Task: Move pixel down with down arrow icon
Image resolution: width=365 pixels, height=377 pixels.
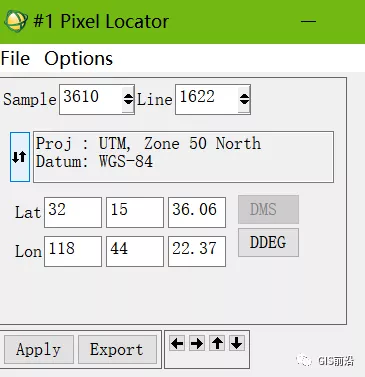Action: (237, 343)
